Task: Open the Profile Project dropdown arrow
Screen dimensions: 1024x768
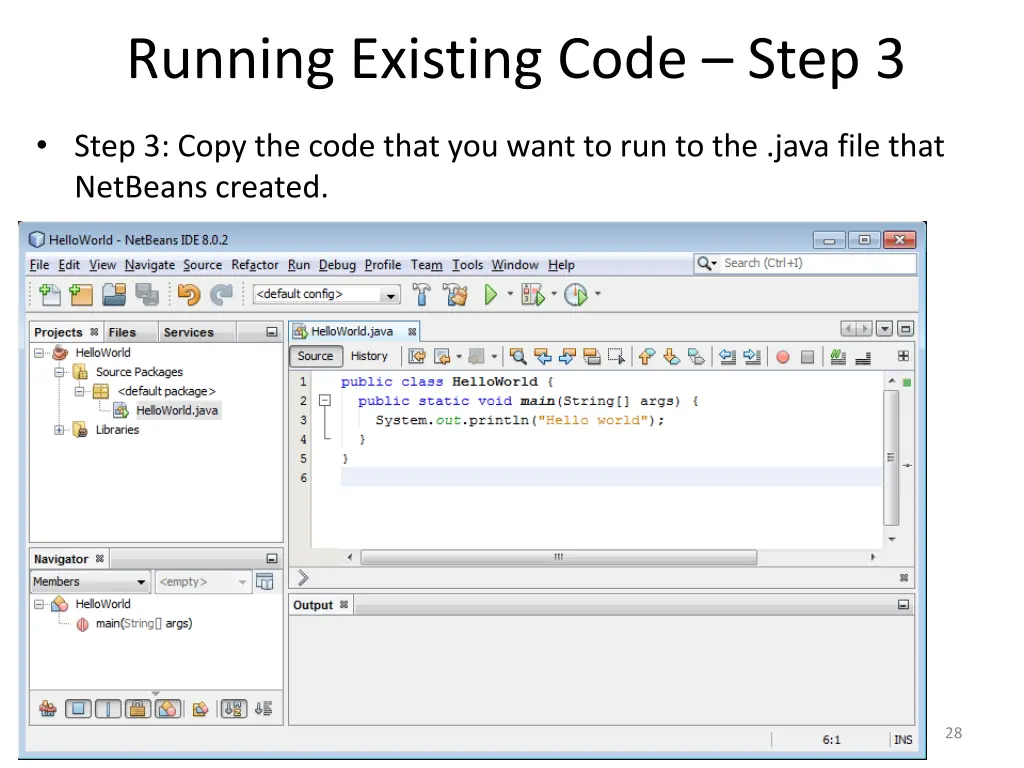Action: (598, 294)
